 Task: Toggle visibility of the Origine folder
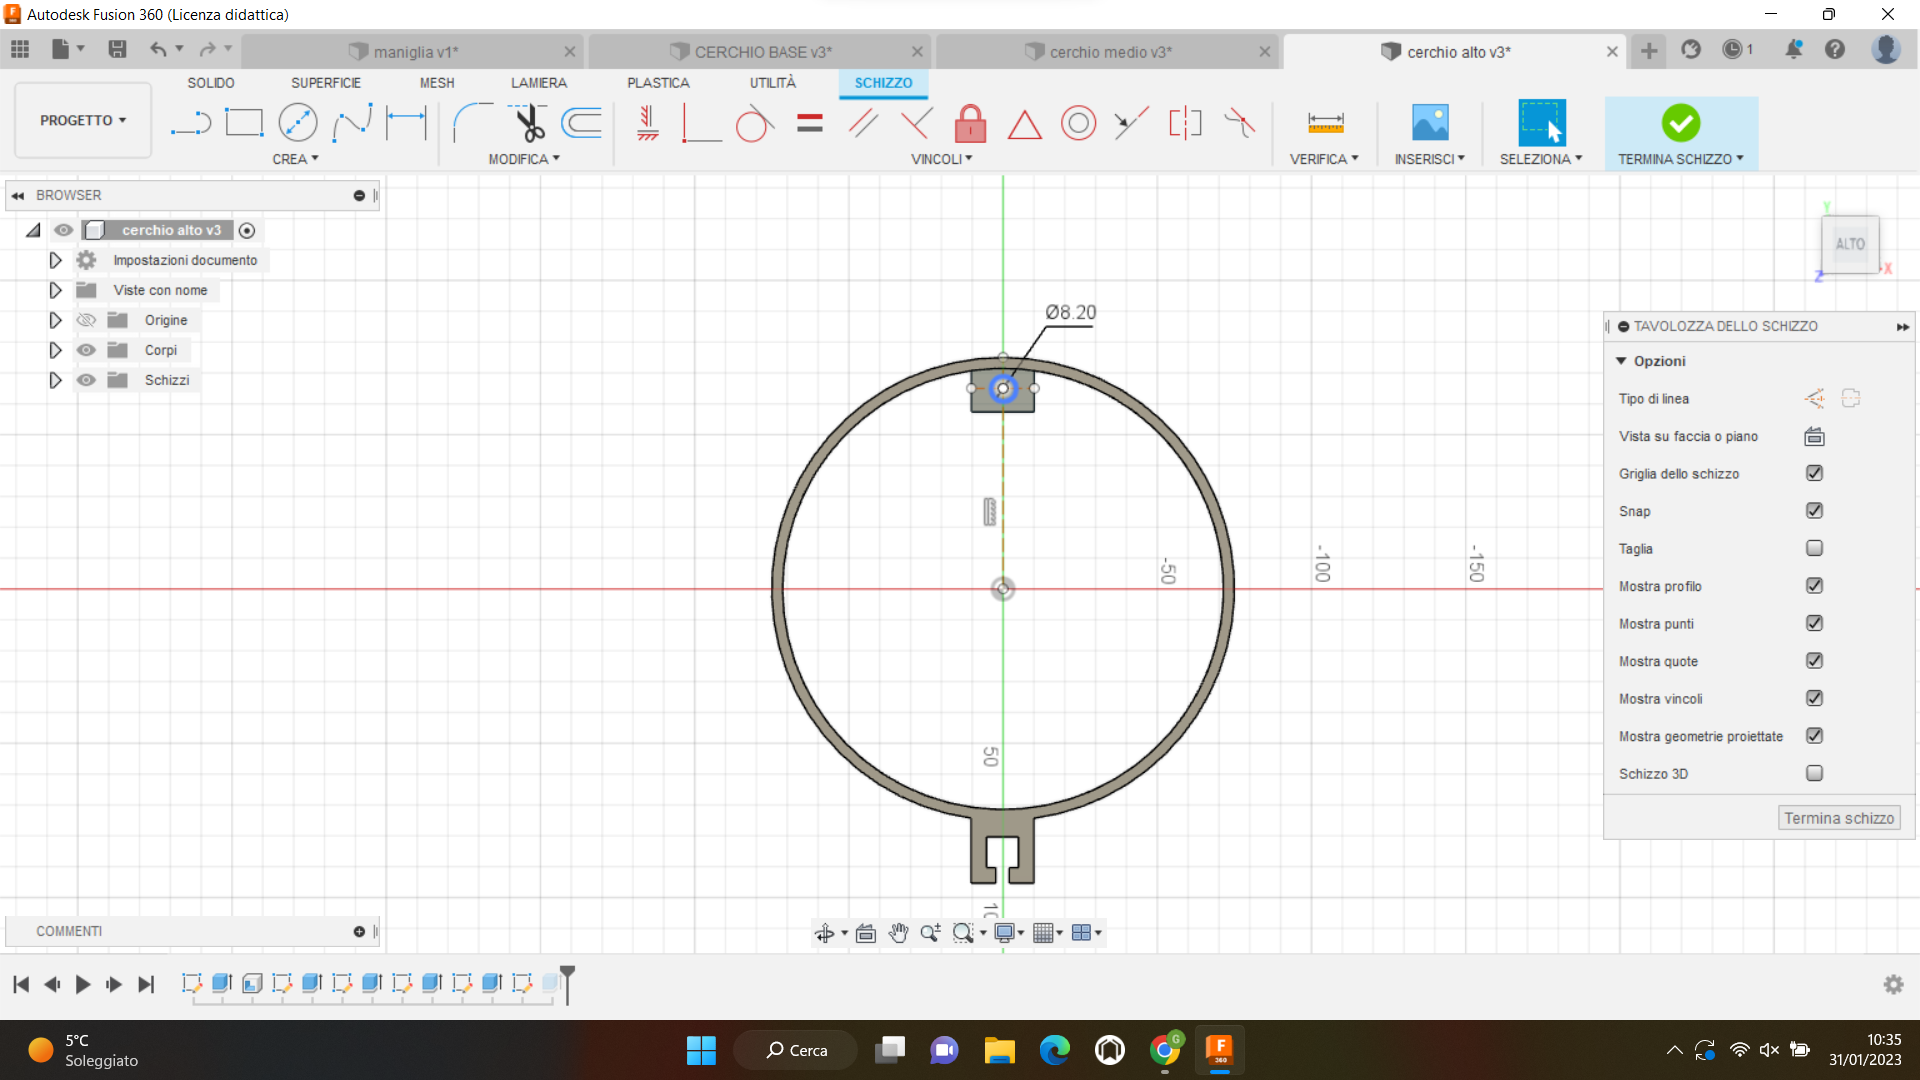click(87, 320)
